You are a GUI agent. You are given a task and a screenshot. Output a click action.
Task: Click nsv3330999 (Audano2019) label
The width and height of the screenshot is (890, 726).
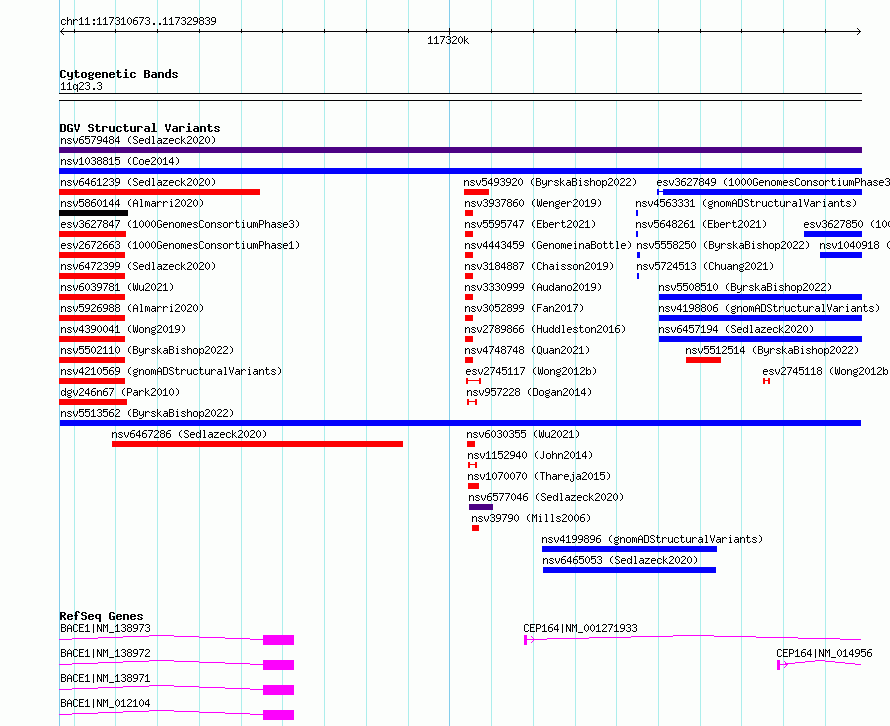coord(533,287)
